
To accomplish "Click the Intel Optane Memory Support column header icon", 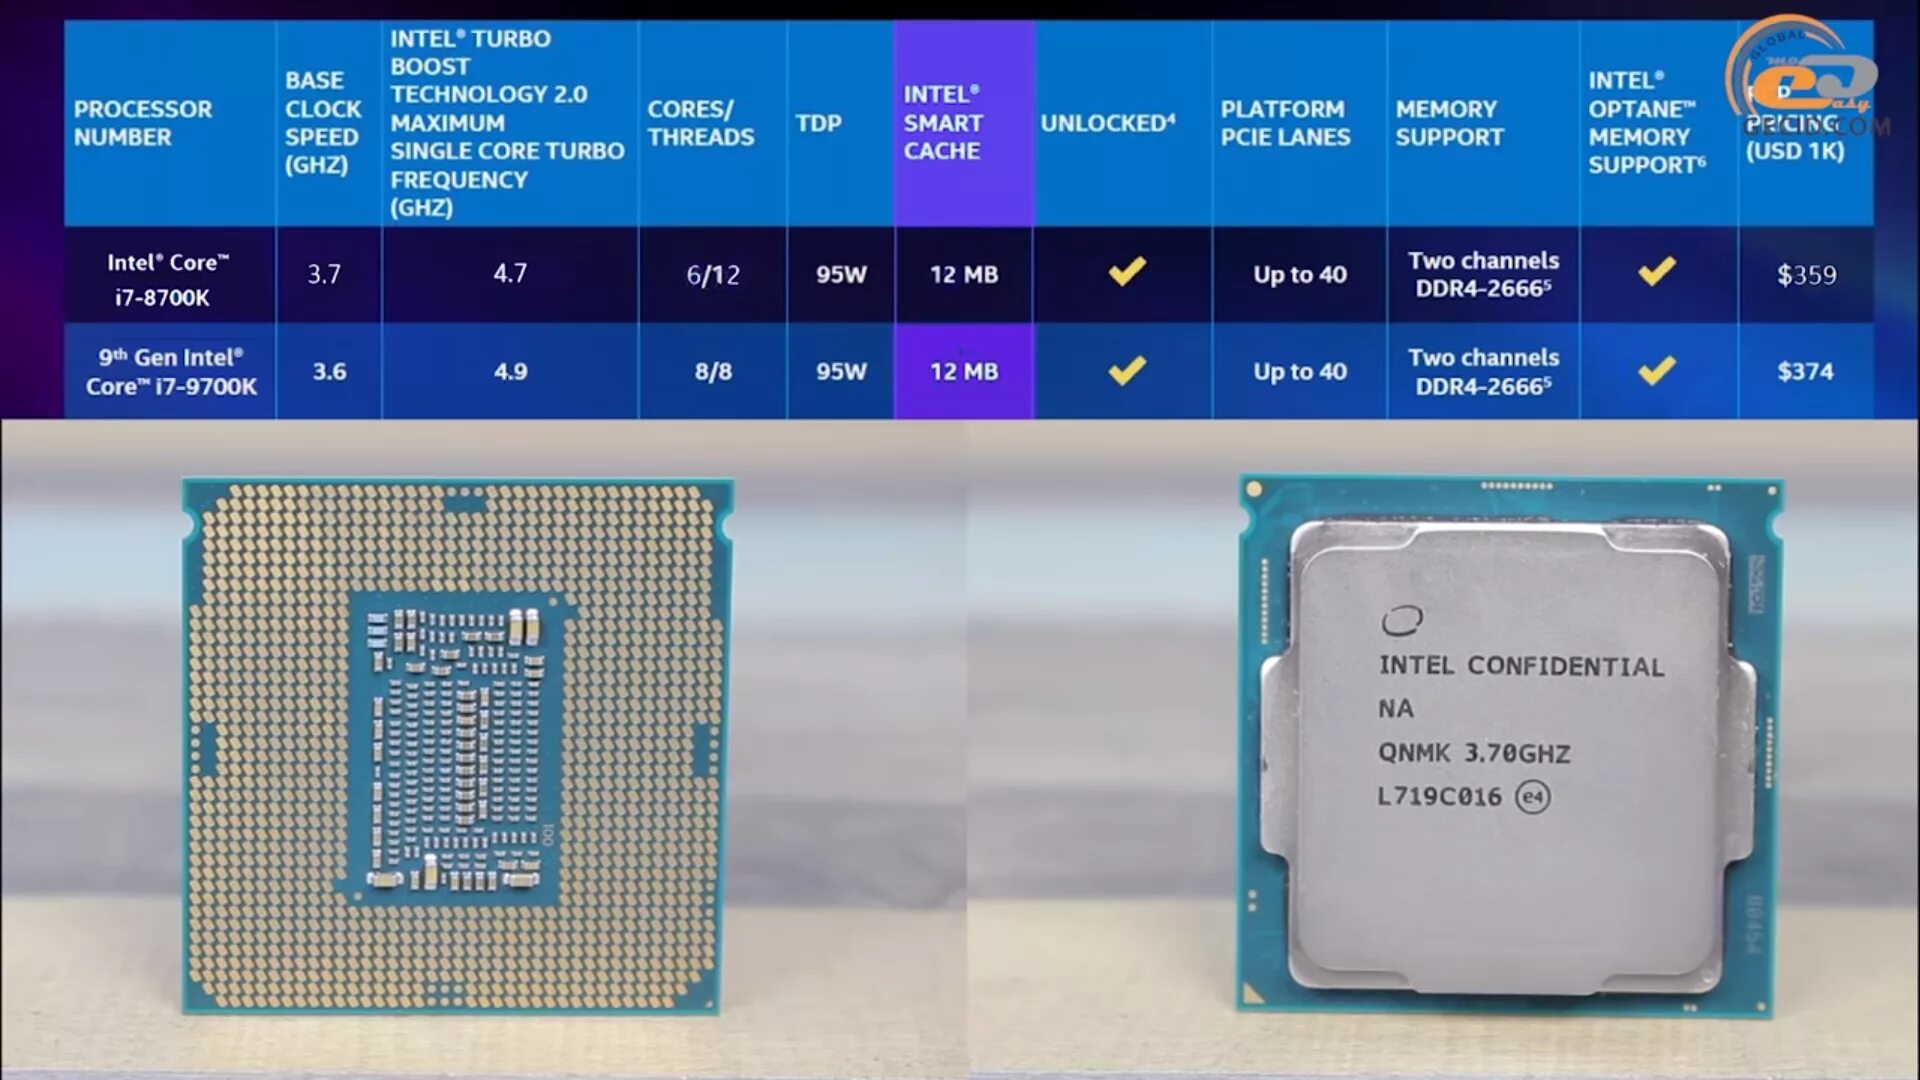I will [x=1648, y=121].
